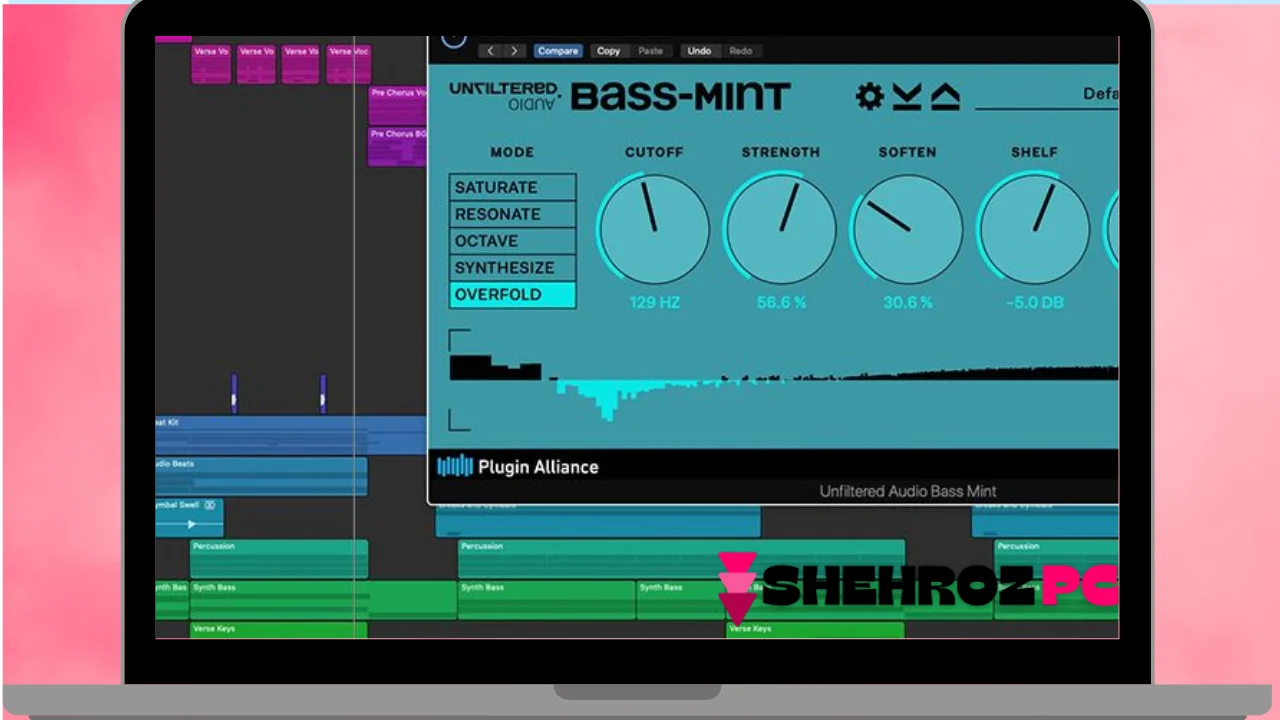1280x720 pixels.
Task: Click the 56.6 % strength value
Action: [781, 302]
